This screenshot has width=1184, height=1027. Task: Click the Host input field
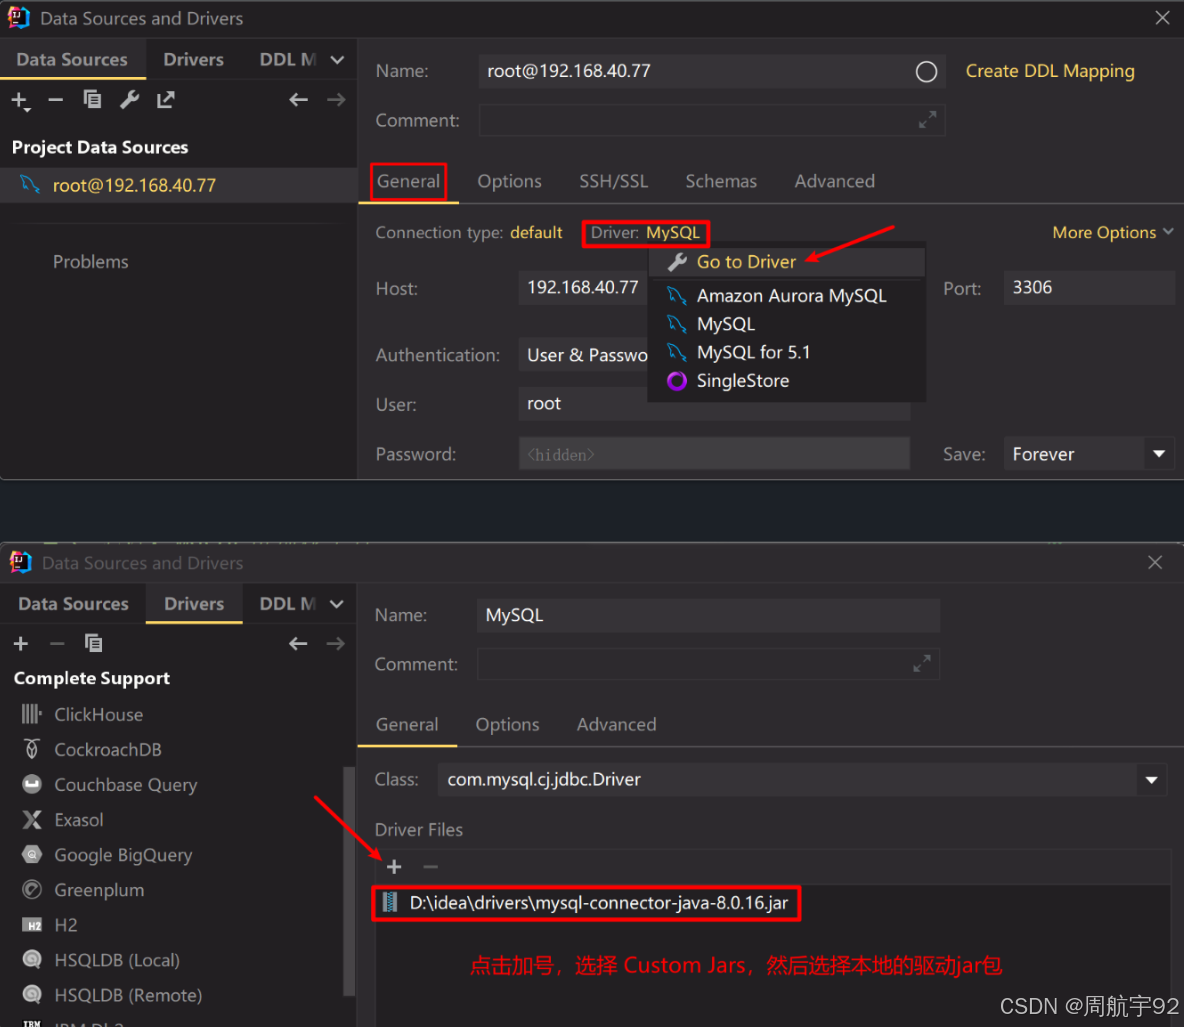pos(583,288)
